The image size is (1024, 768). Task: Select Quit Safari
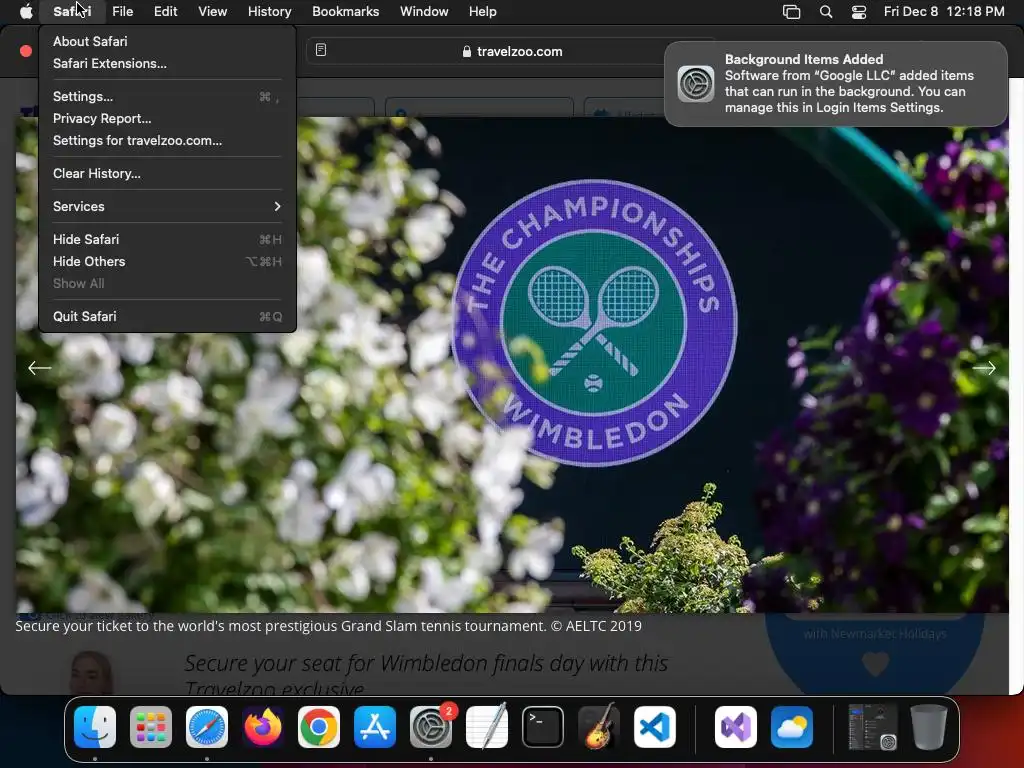[167, 317]
